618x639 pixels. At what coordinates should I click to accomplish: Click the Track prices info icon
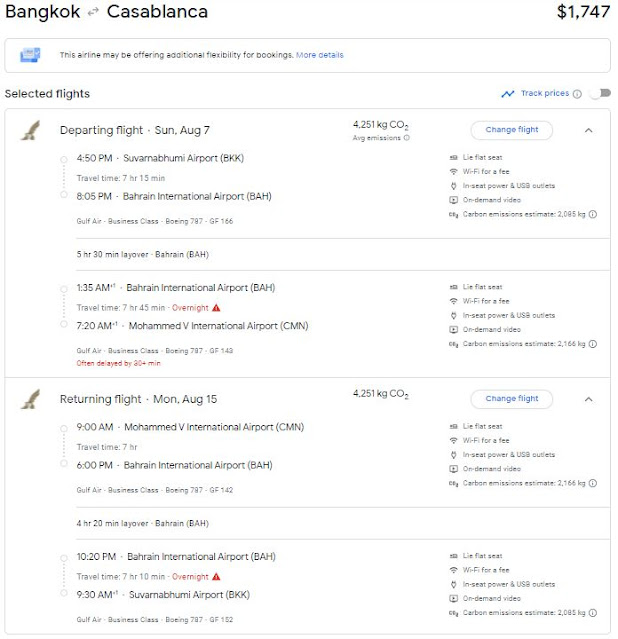tap(577, 94)
